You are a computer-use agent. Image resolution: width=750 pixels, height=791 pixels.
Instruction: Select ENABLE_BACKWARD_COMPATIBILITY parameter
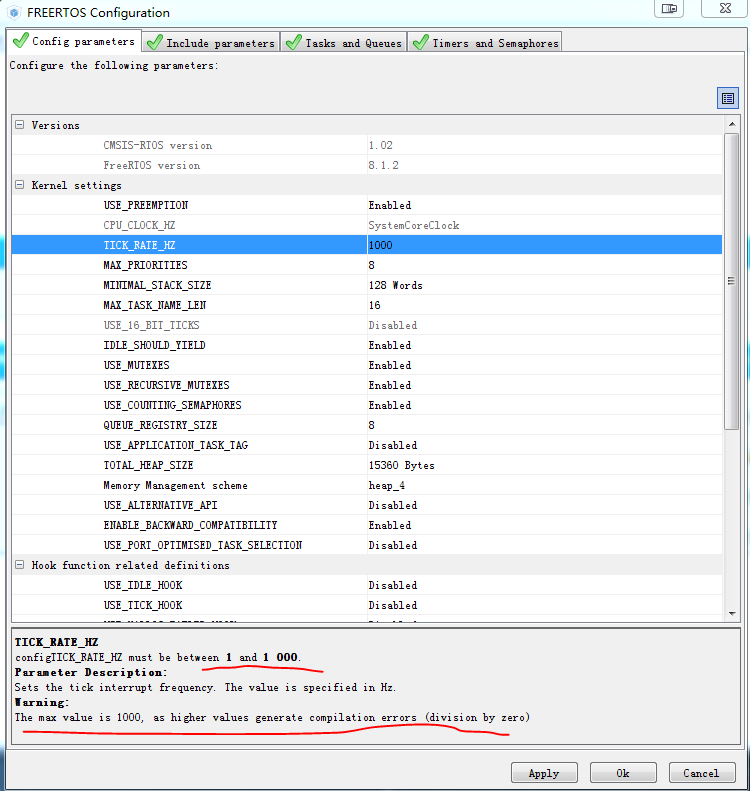(x=190, y=526)
